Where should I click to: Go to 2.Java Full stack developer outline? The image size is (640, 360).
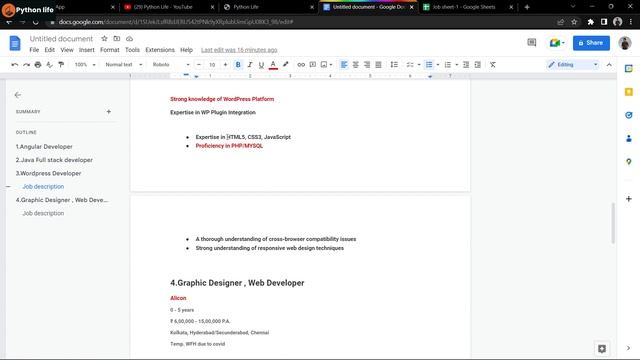[x=54, y=160]
